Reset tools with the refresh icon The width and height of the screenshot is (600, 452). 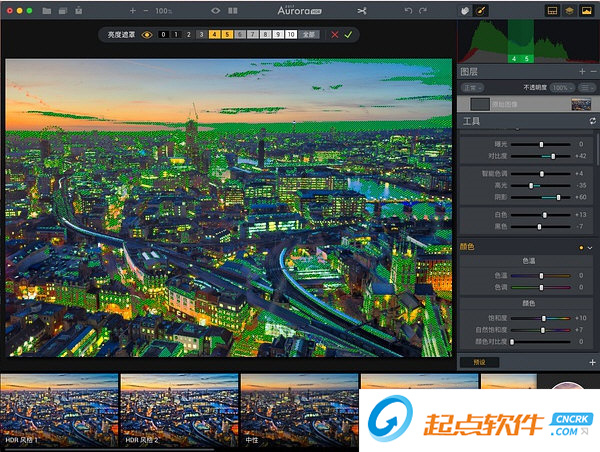click(592, 121)
